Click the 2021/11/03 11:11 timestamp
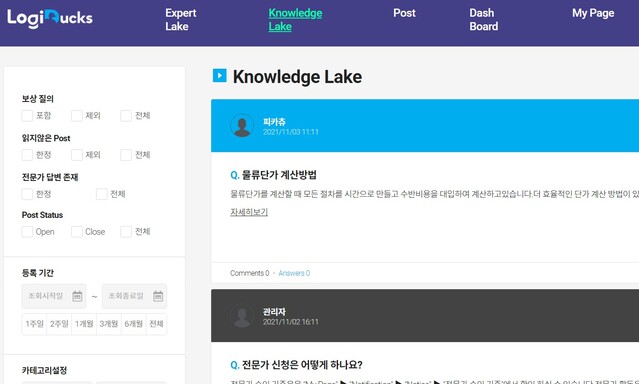Image resolution: width=639 pixels, height=384 pixels. (291, 132)
